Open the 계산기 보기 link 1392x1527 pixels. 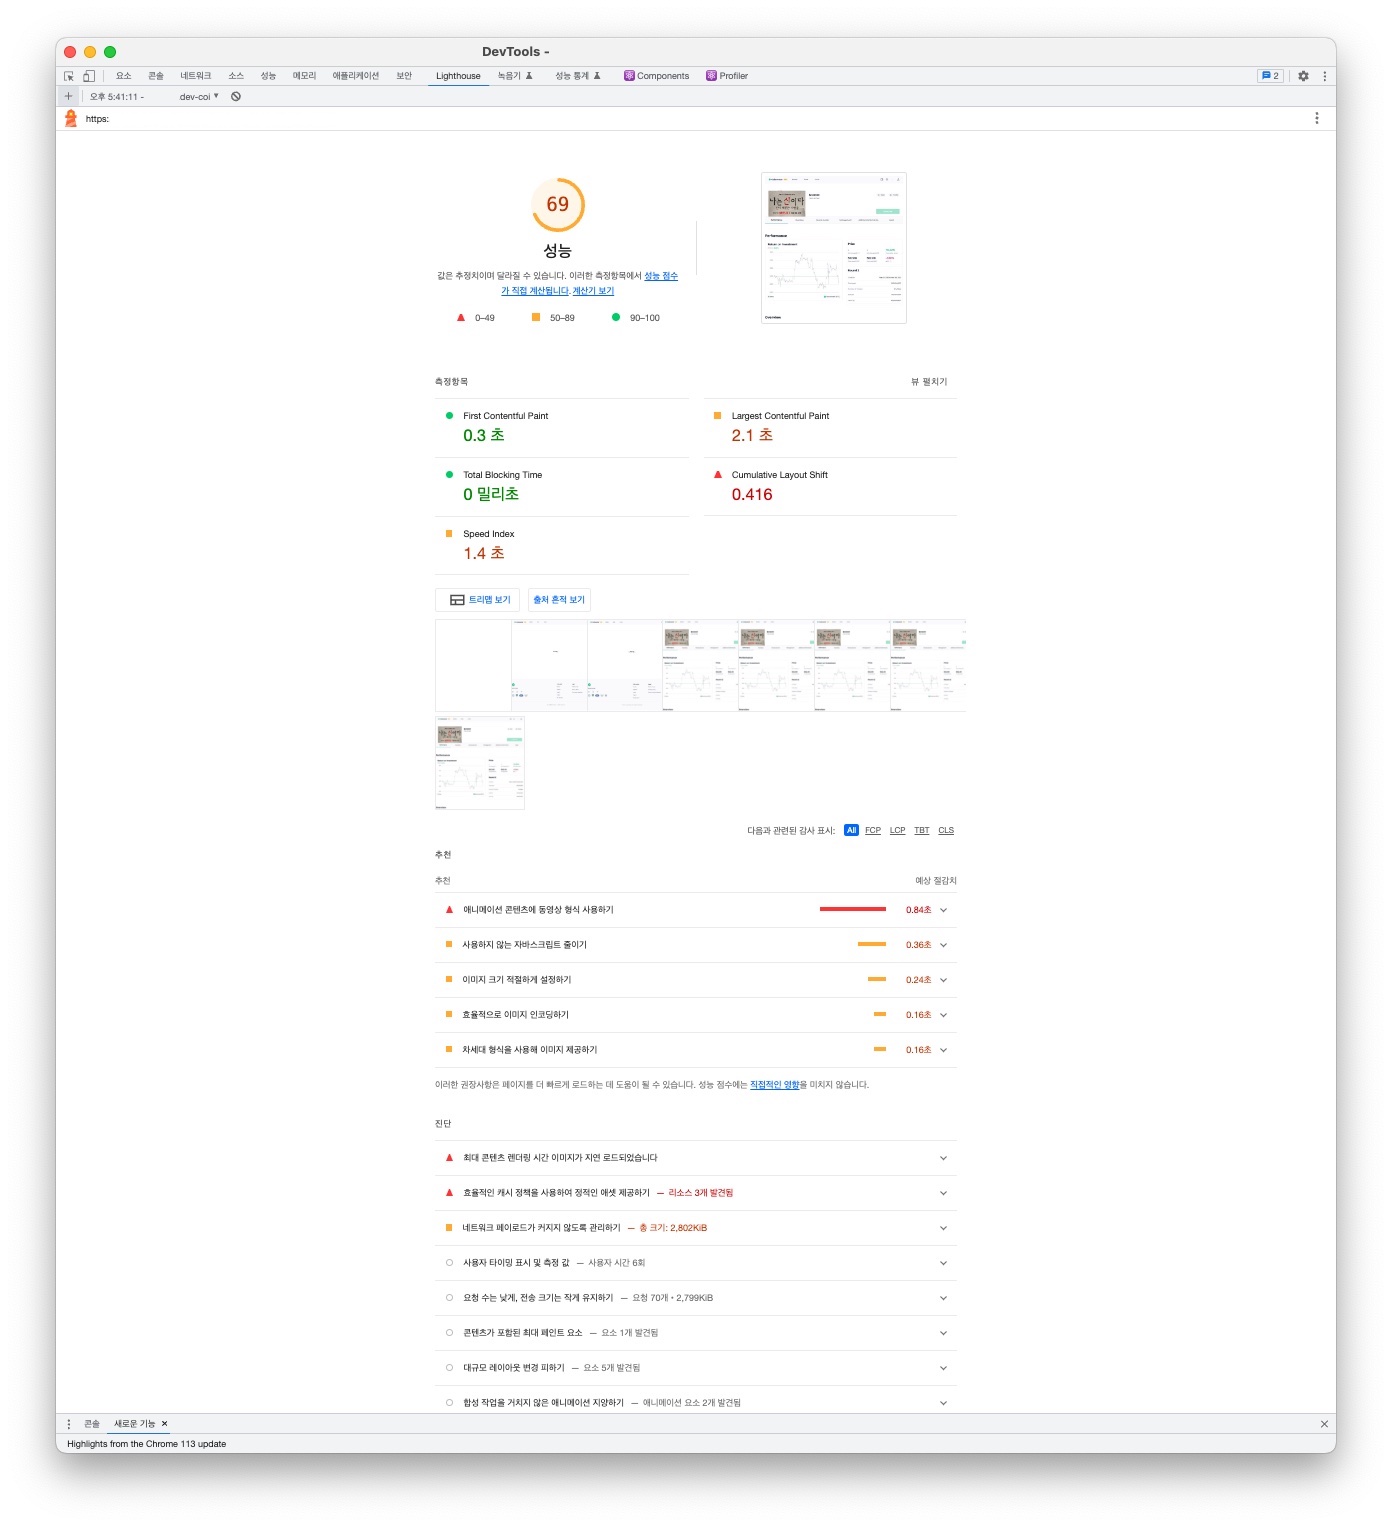coord(593,291)
